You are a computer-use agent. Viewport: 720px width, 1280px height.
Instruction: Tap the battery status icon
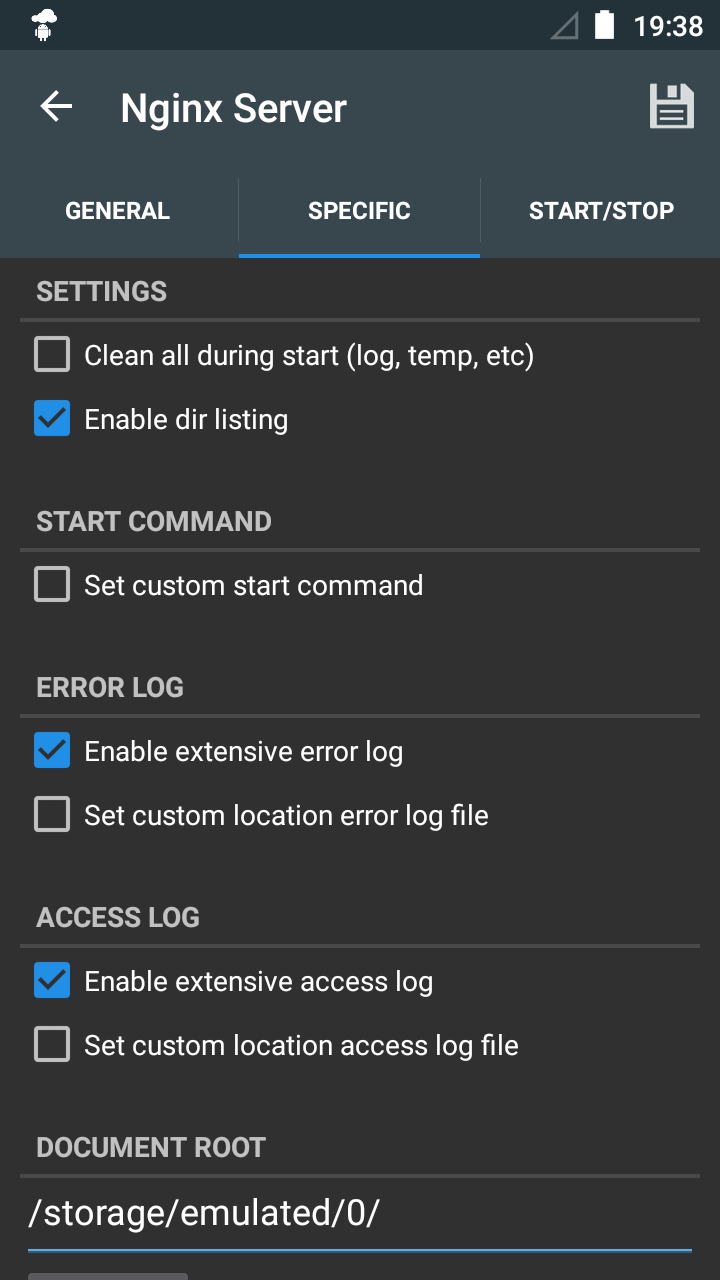coord(604,25)
